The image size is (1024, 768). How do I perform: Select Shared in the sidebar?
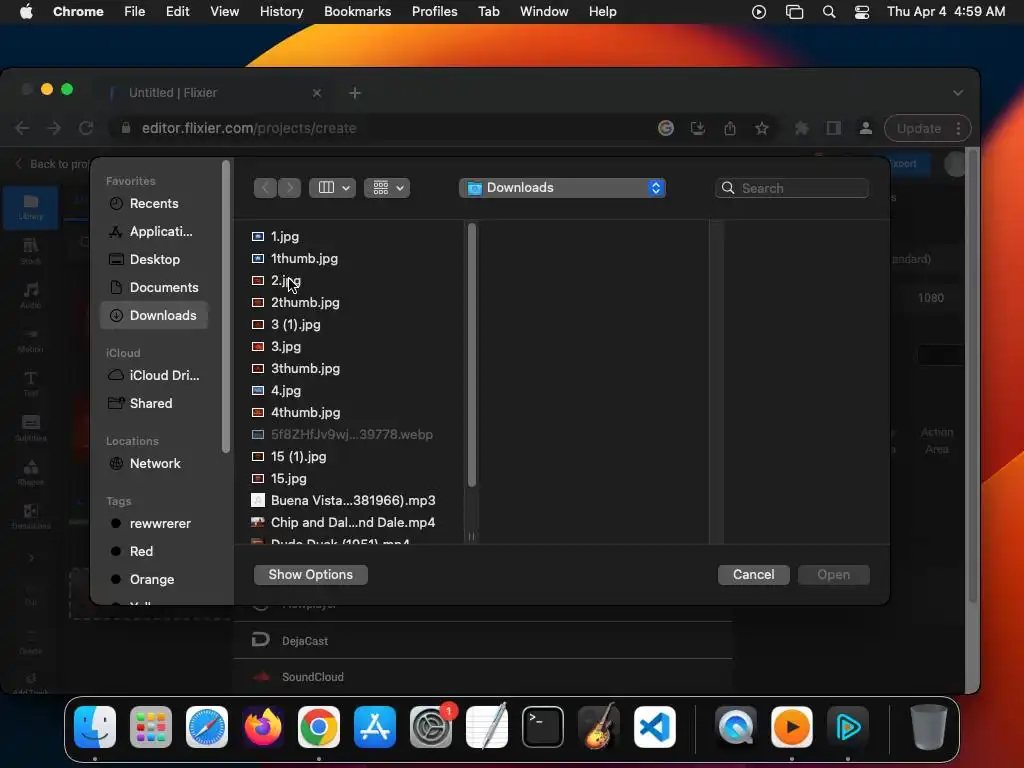(x=154, y=403)
